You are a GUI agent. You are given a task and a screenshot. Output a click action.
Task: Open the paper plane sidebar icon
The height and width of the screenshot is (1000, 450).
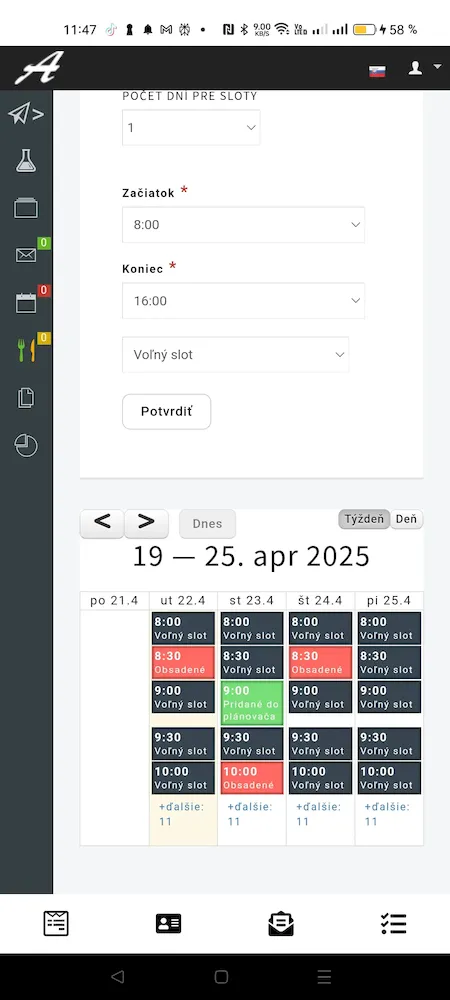(26, 115)
